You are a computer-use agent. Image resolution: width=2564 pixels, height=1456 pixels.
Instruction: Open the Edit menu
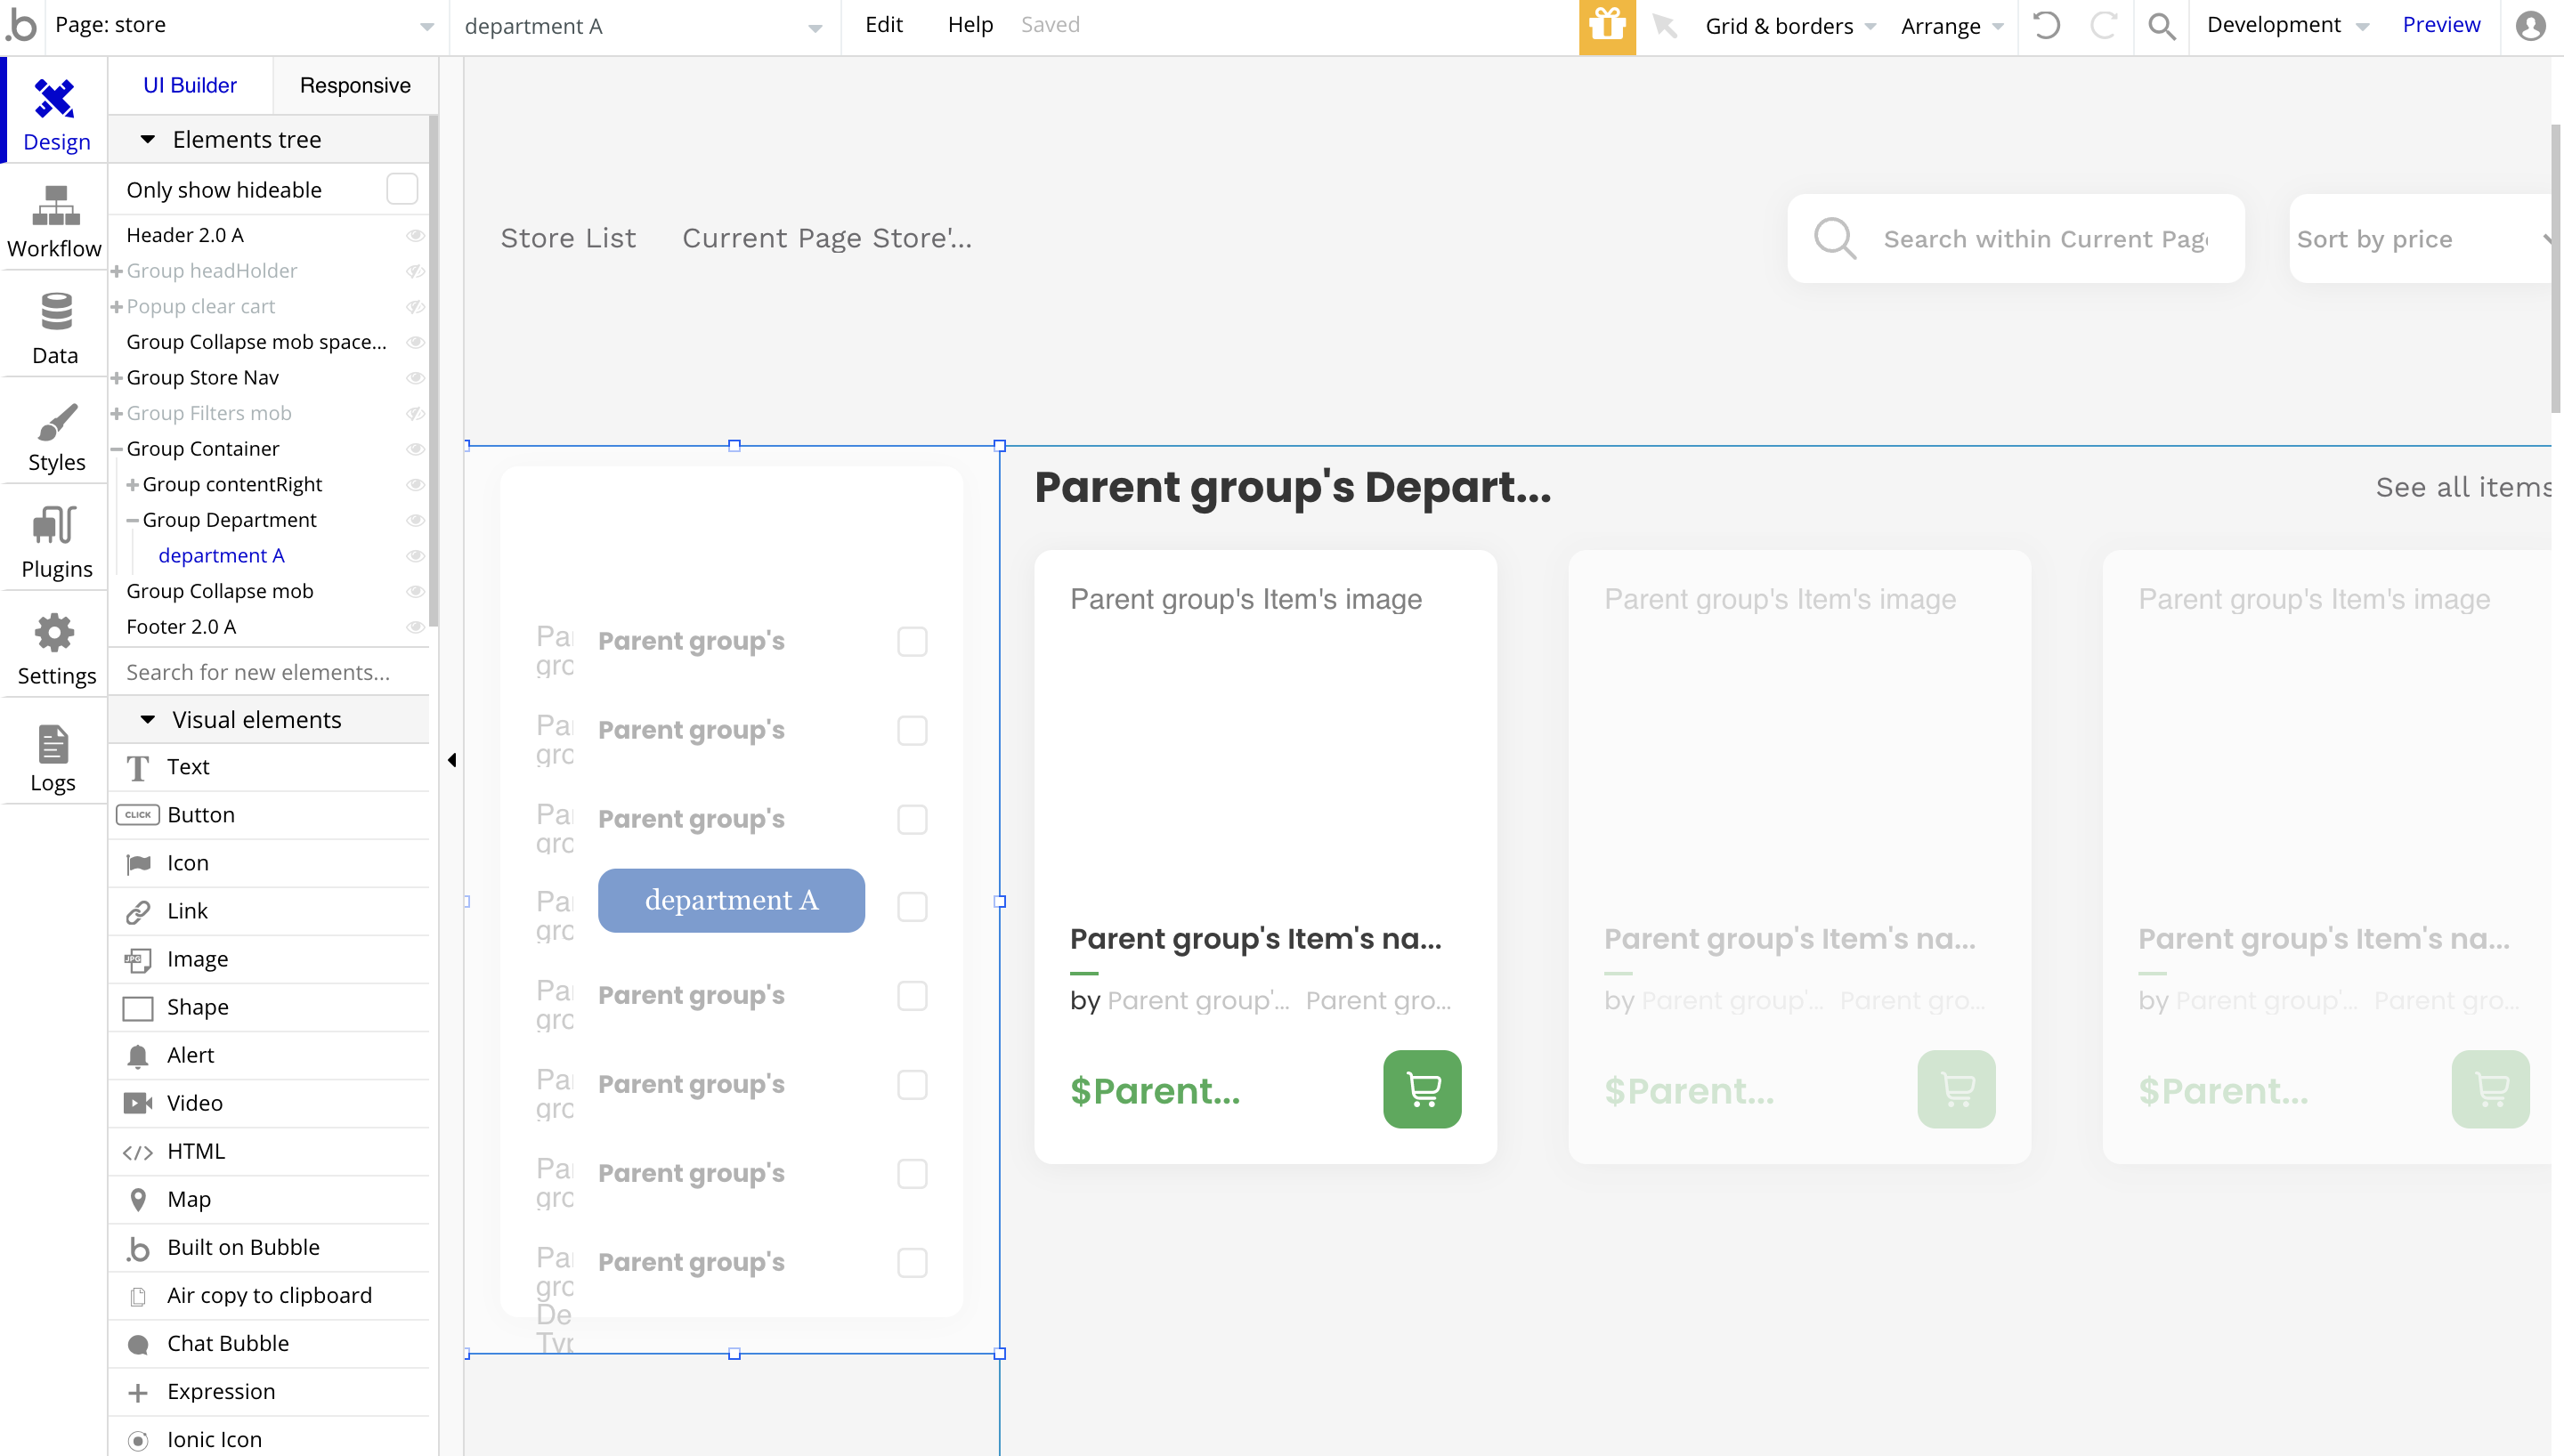tap(883, 25)
